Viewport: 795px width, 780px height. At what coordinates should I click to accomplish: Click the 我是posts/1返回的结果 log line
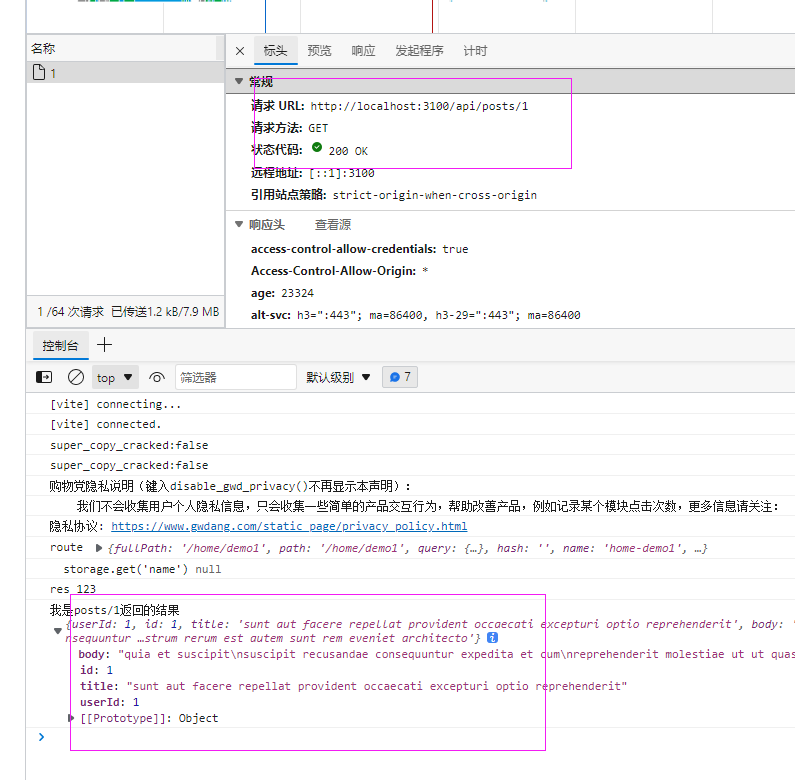pyautogui.click(x=115, y=610)
